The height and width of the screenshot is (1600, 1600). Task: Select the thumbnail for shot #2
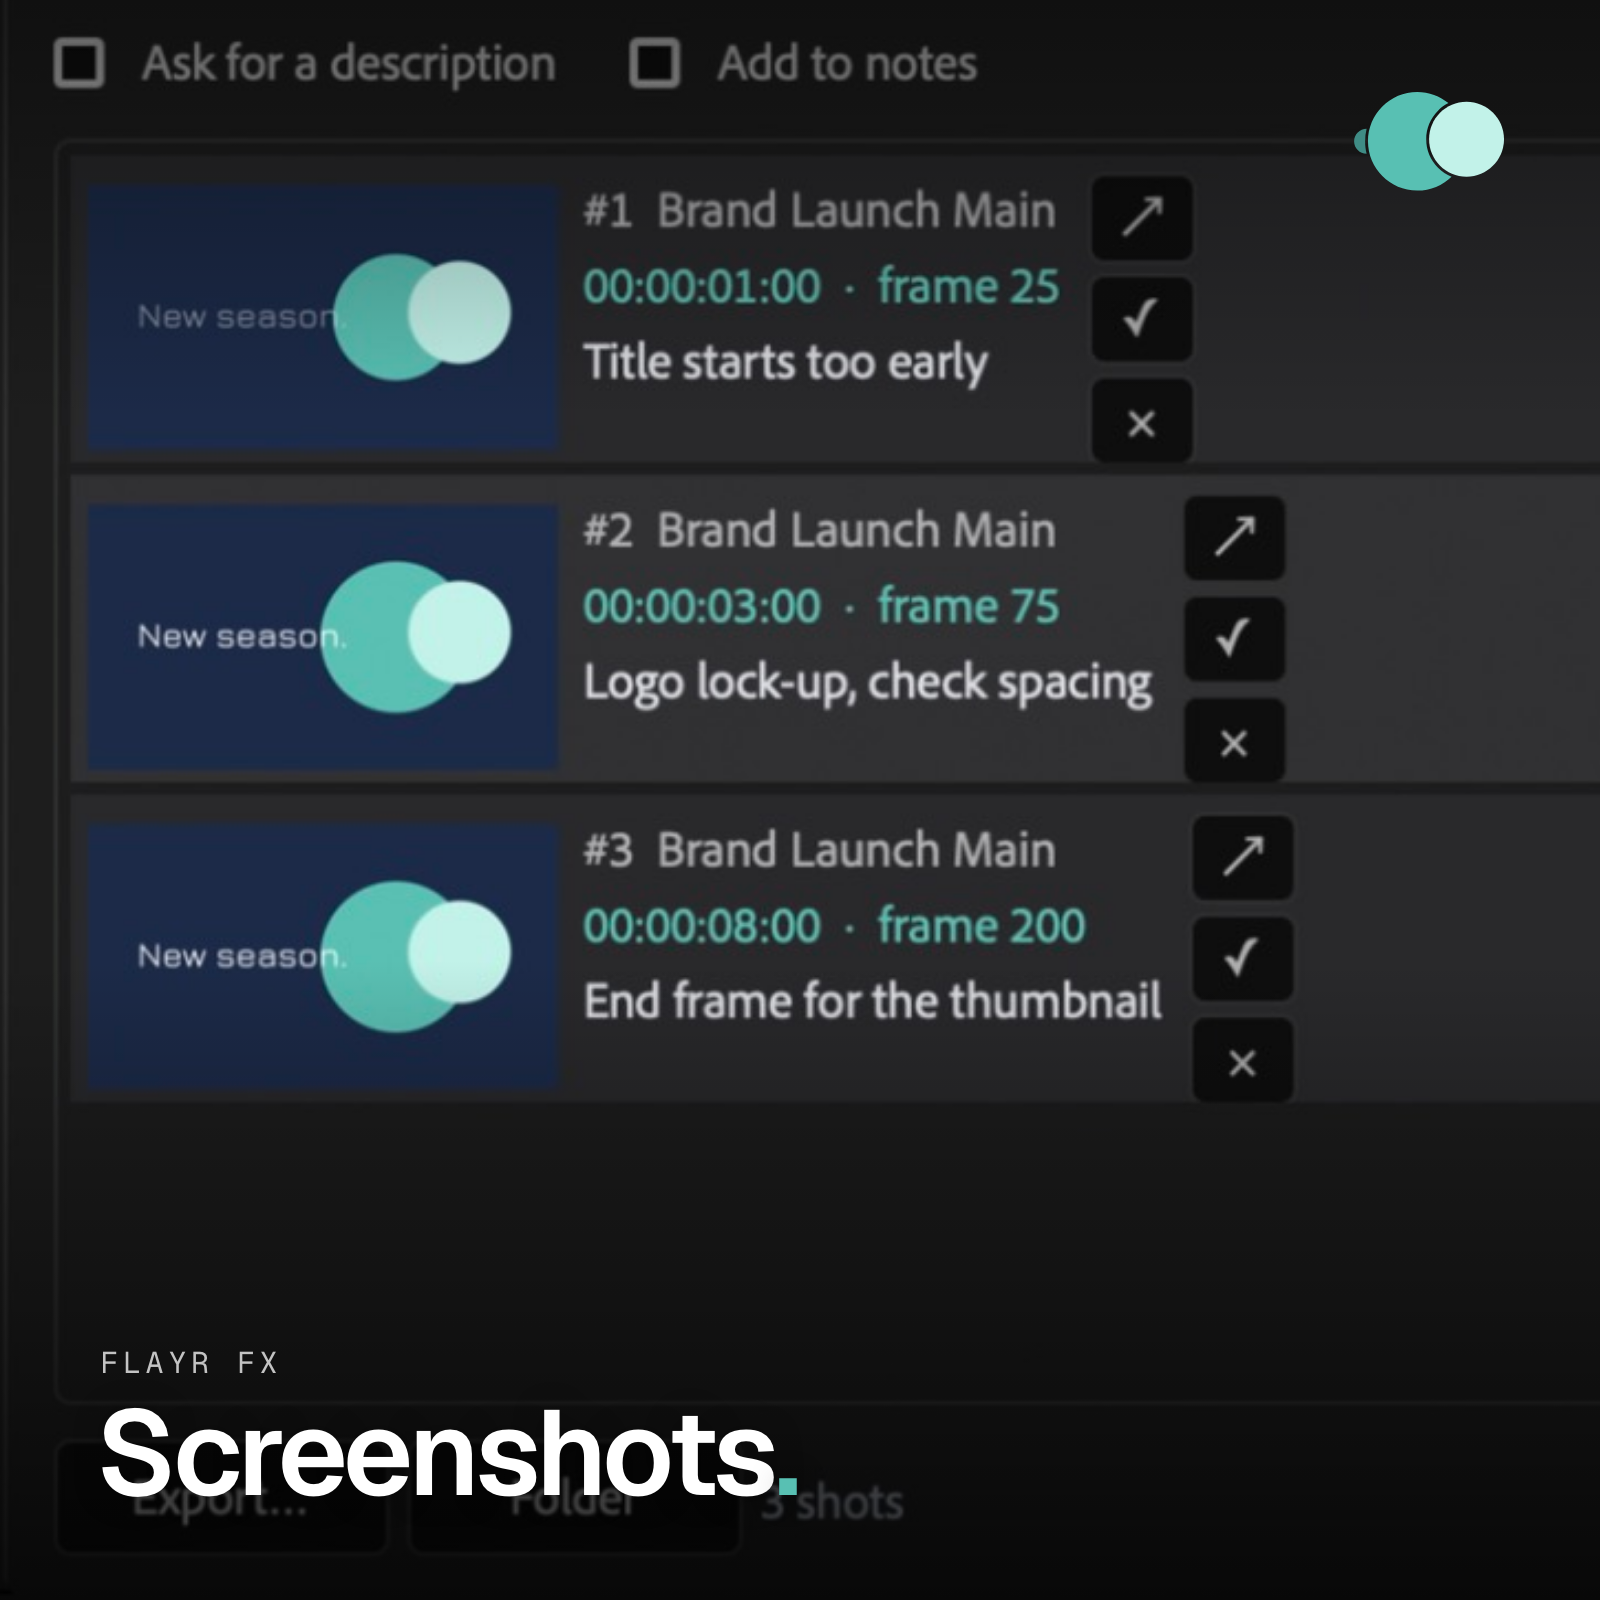click(x=323, y=637)
